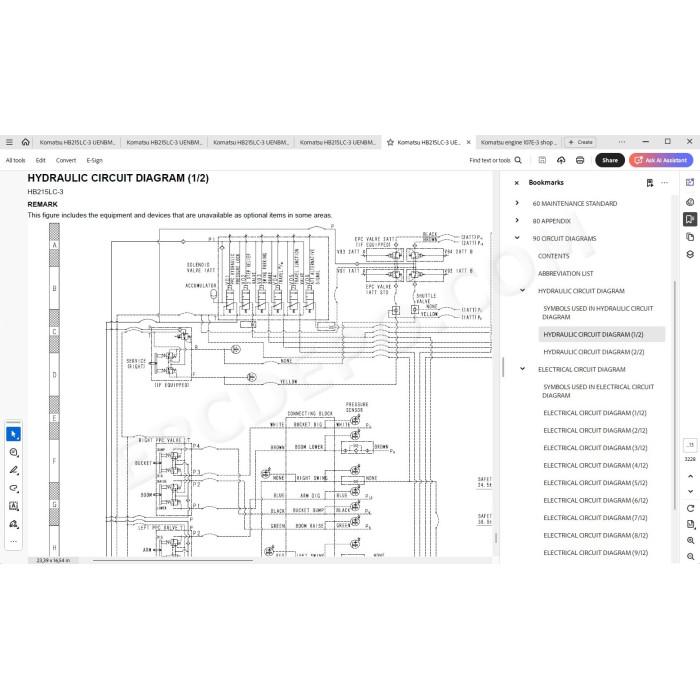The height and width of the screenshot is (700, 700).
Task: Select the signature stamp tool
Action: [x=13, y=524]
